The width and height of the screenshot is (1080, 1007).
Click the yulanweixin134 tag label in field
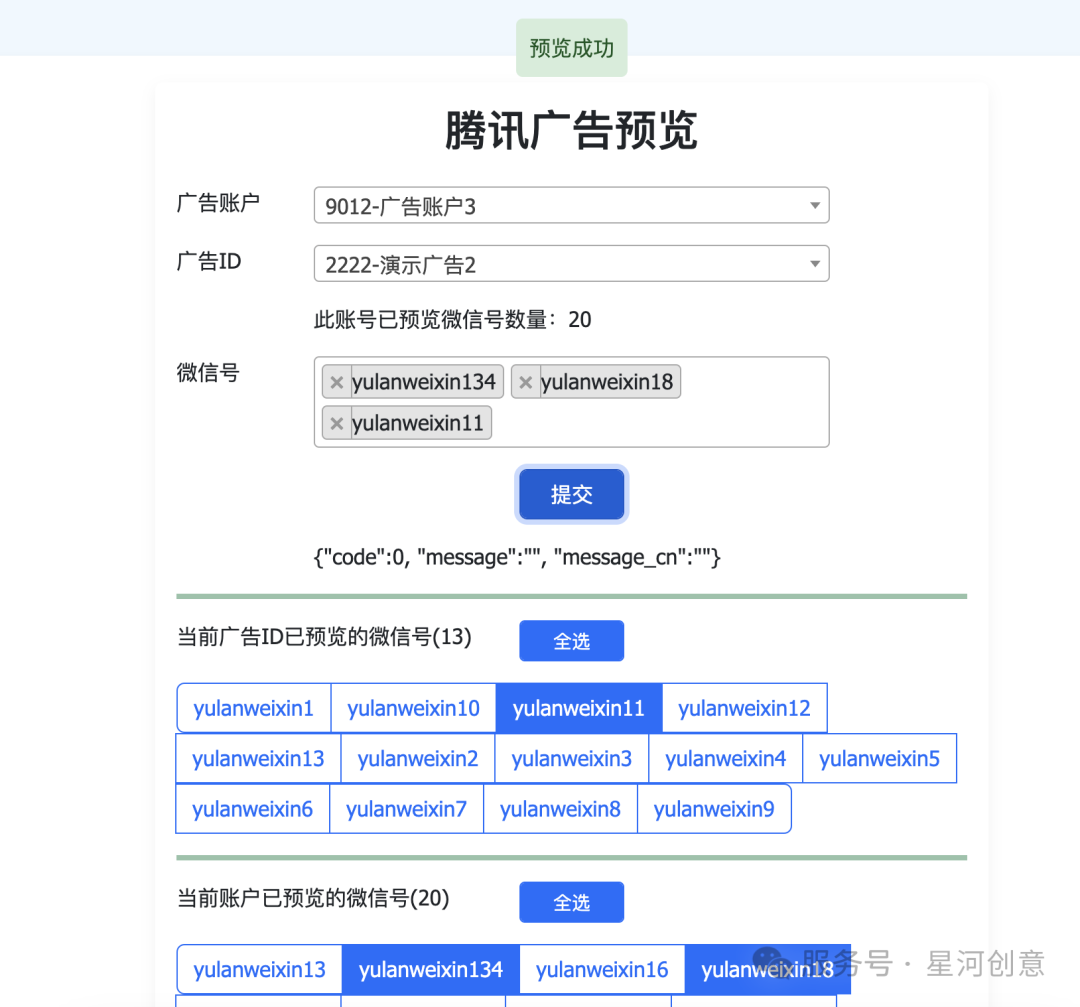point(424,382)
